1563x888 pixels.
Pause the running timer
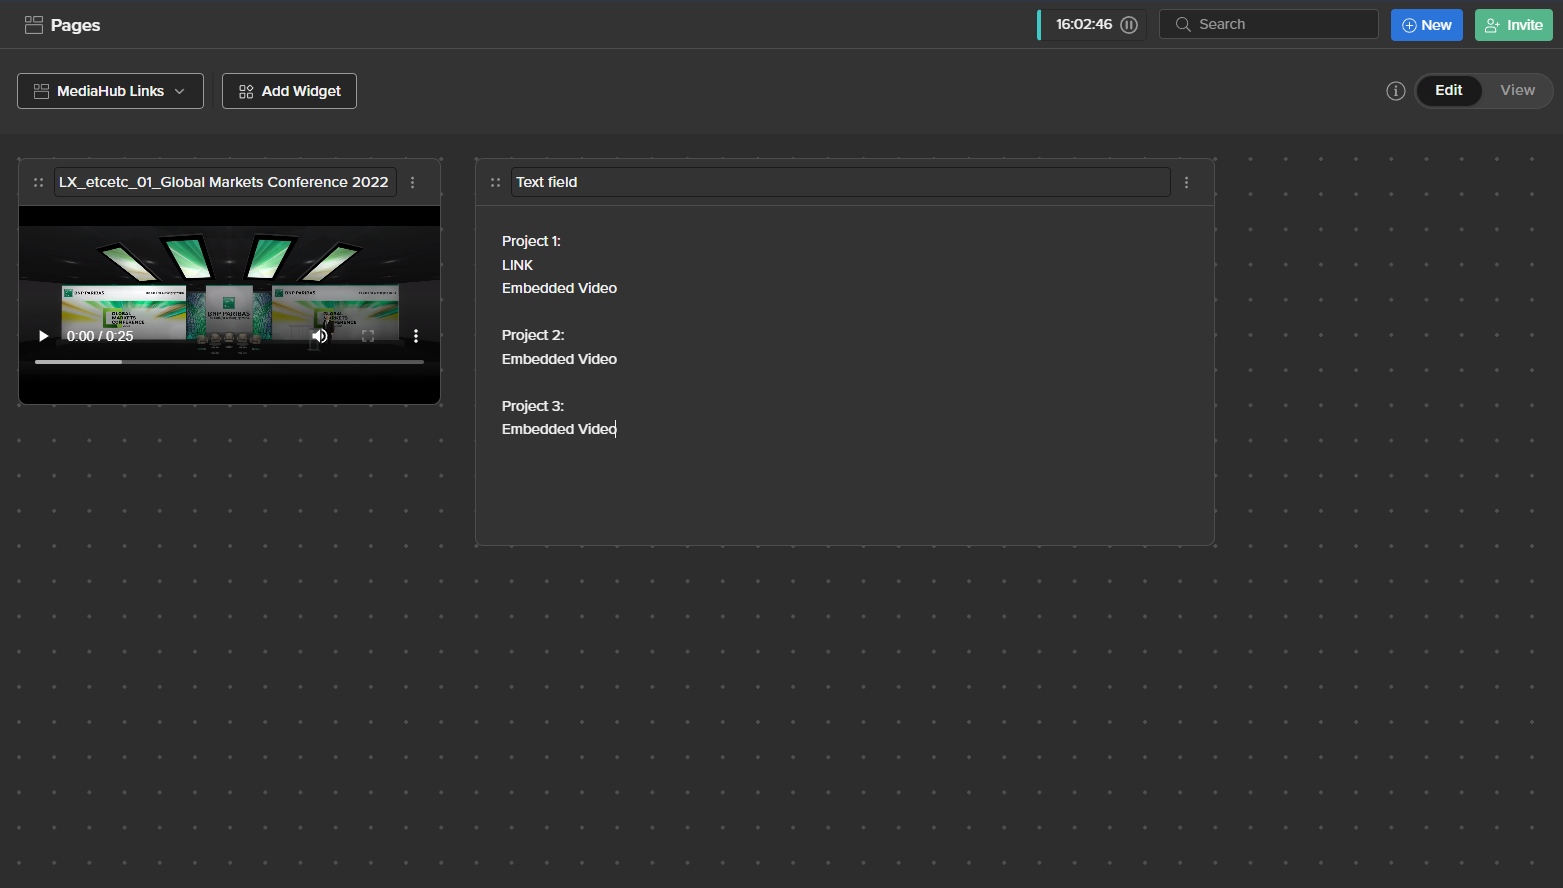point(1129,25)
